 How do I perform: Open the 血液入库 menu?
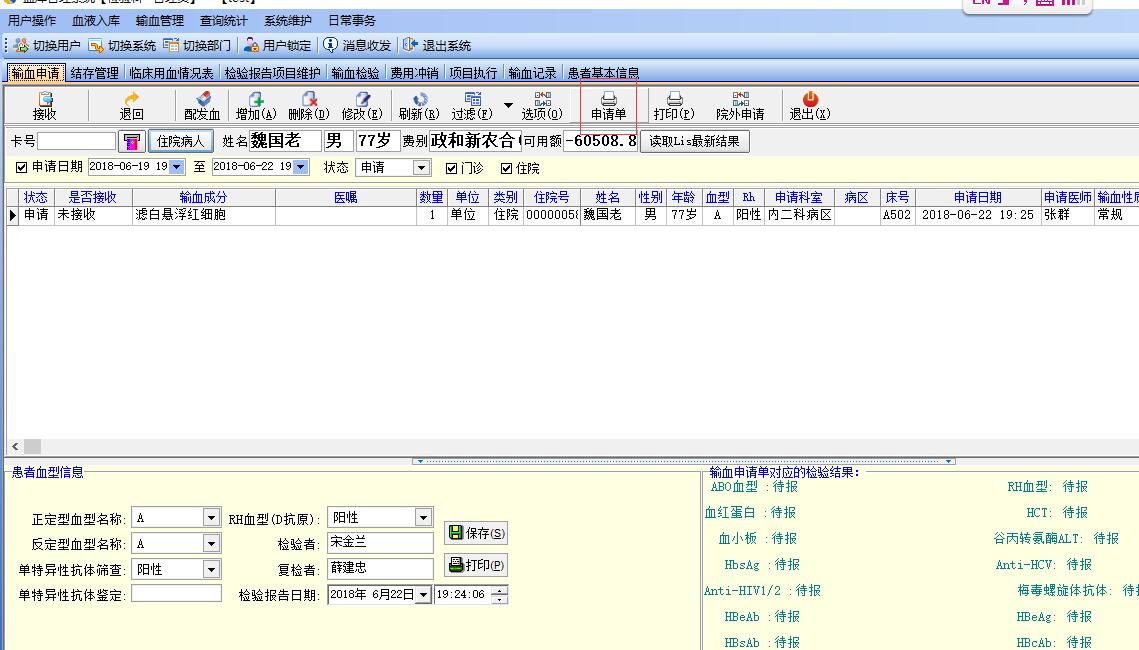96,21
